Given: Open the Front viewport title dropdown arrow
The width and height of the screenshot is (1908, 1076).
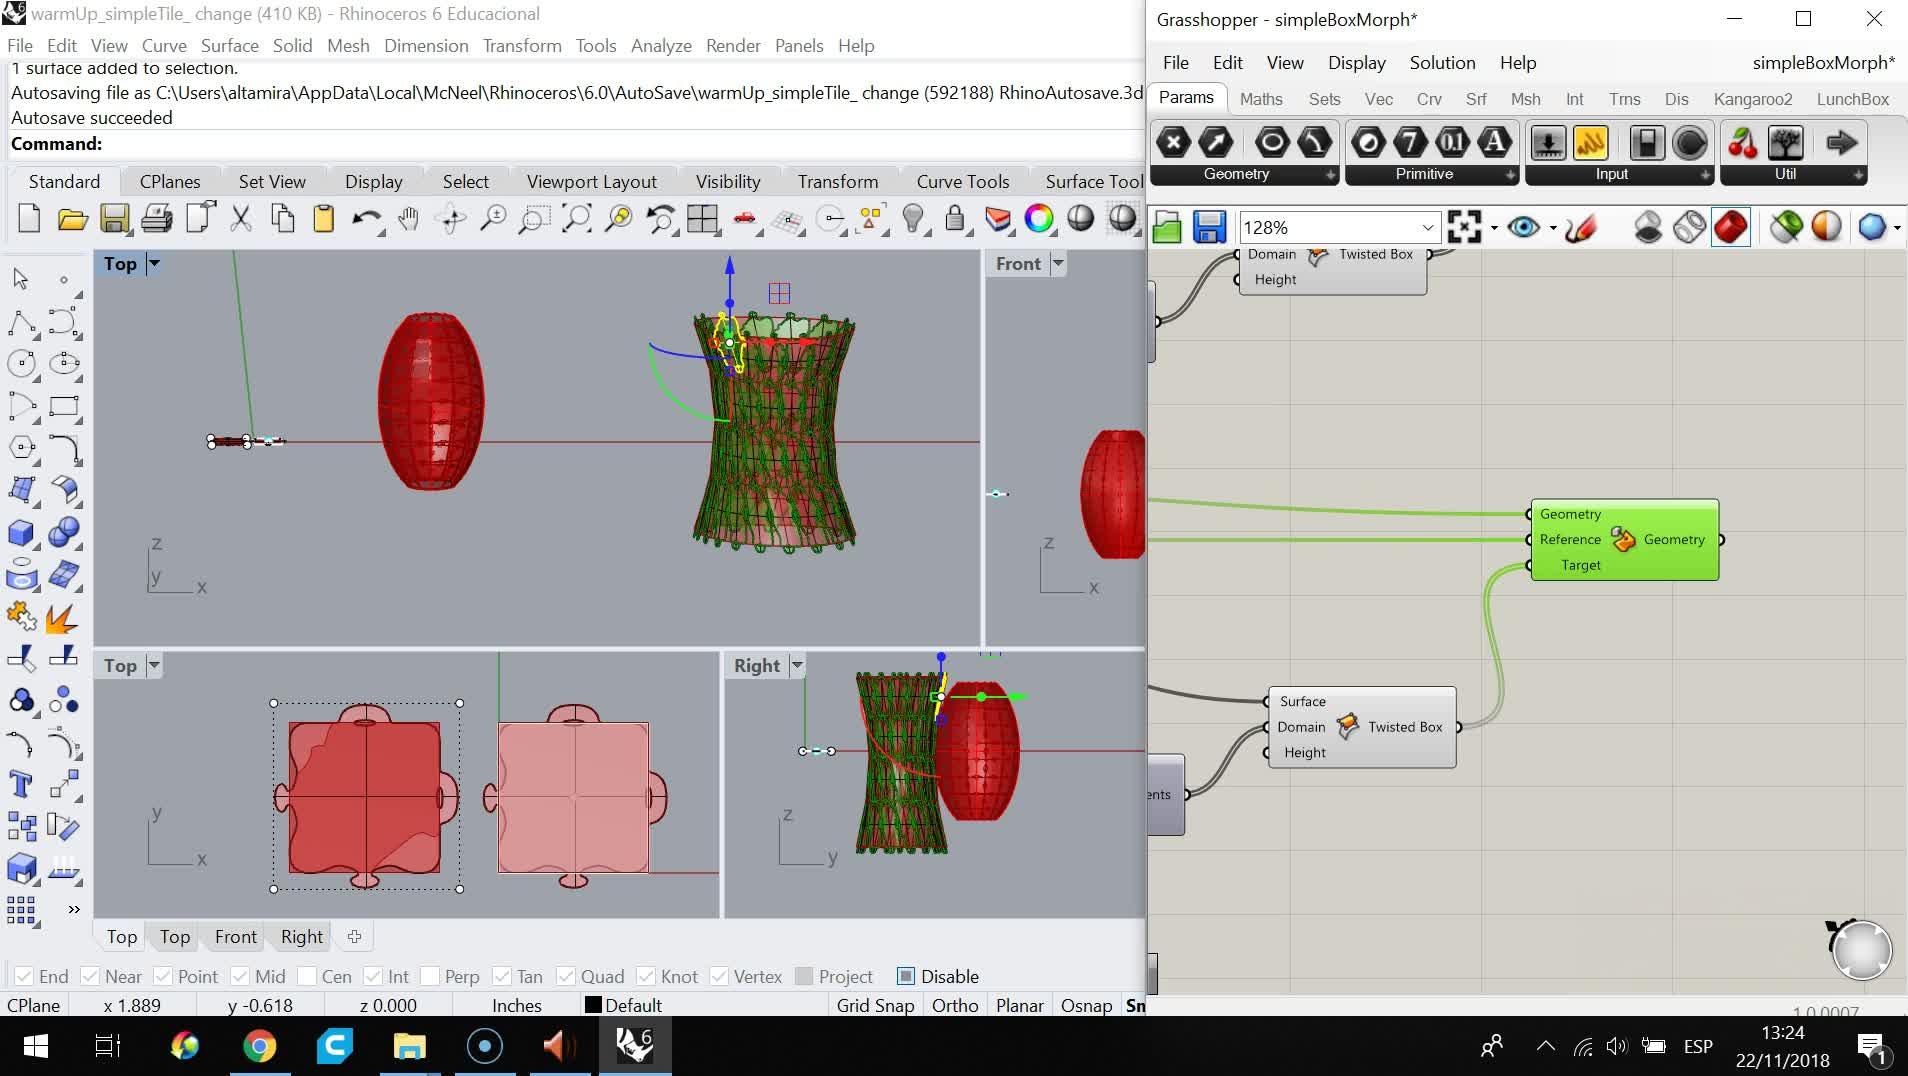Looking at the screenshot, I should coord(1058,264).
